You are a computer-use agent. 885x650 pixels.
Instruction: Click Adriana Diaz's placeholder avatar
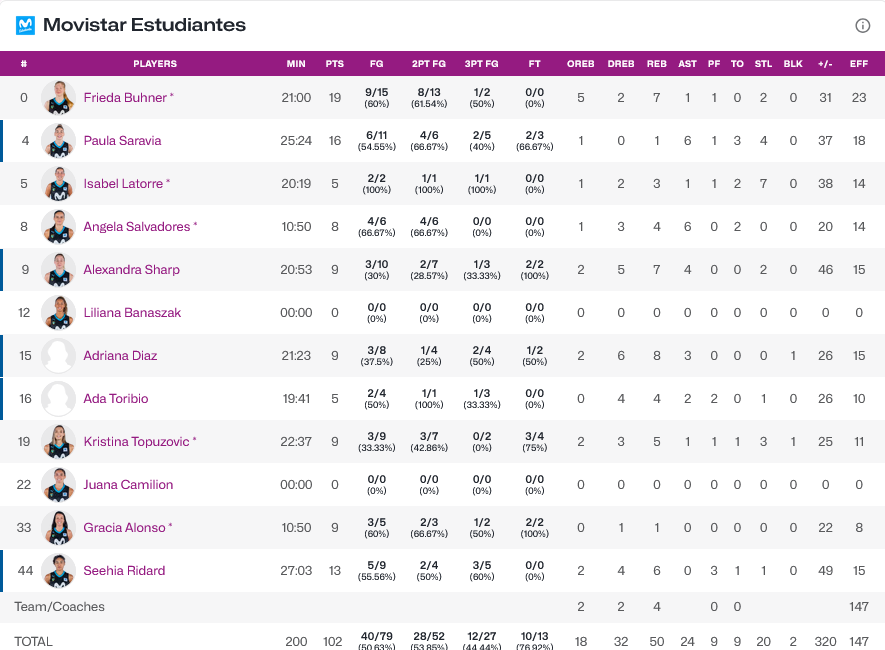(x=59, y=356)
